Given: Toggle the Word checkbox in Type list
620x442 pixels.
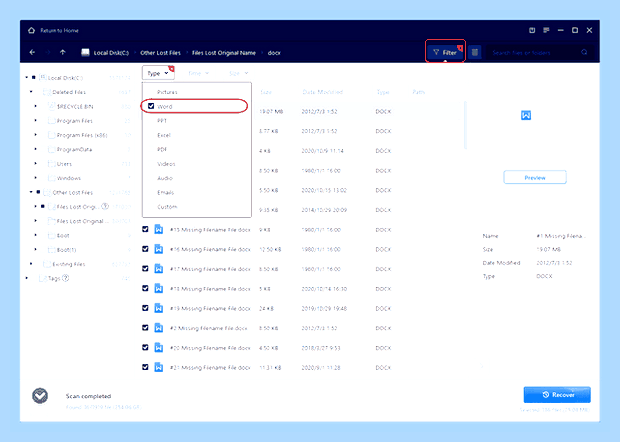Looking at the screenshot, I should point(151,106).
